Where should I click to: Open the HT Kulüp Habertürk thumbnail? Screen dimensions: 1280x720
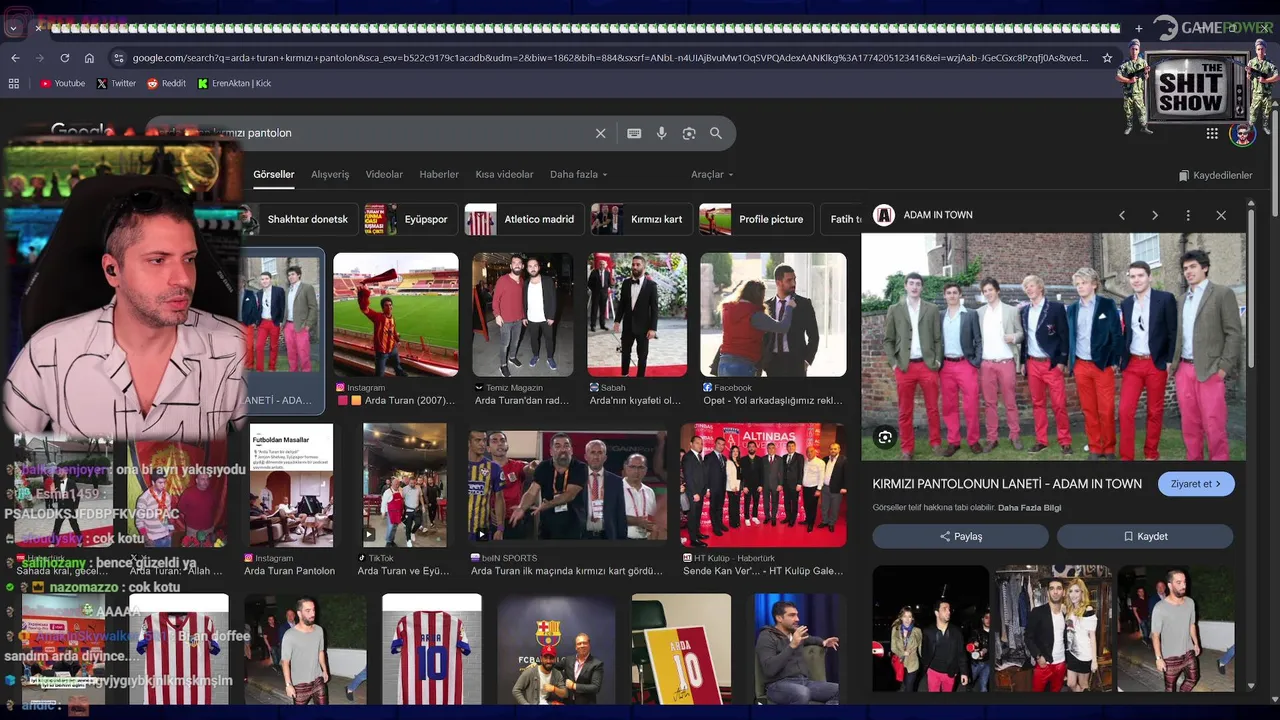pos(763,485)
